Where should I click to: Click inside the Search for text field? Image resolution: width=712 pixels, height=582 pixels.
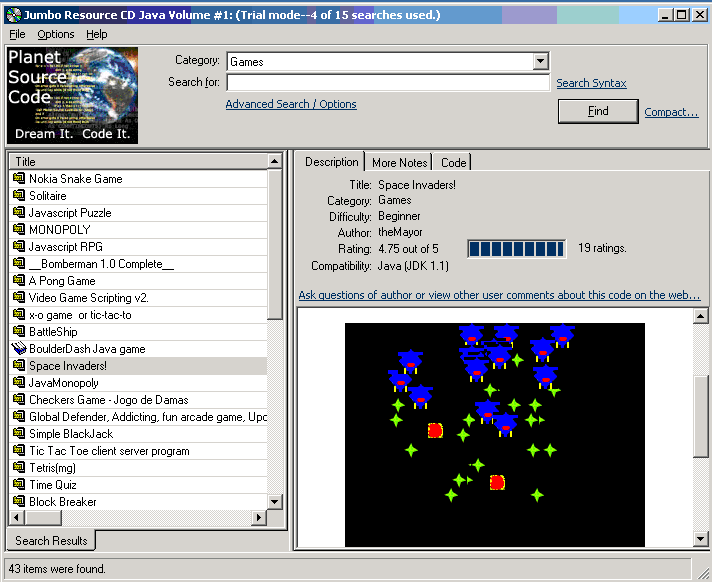click(x=388, y=83)
